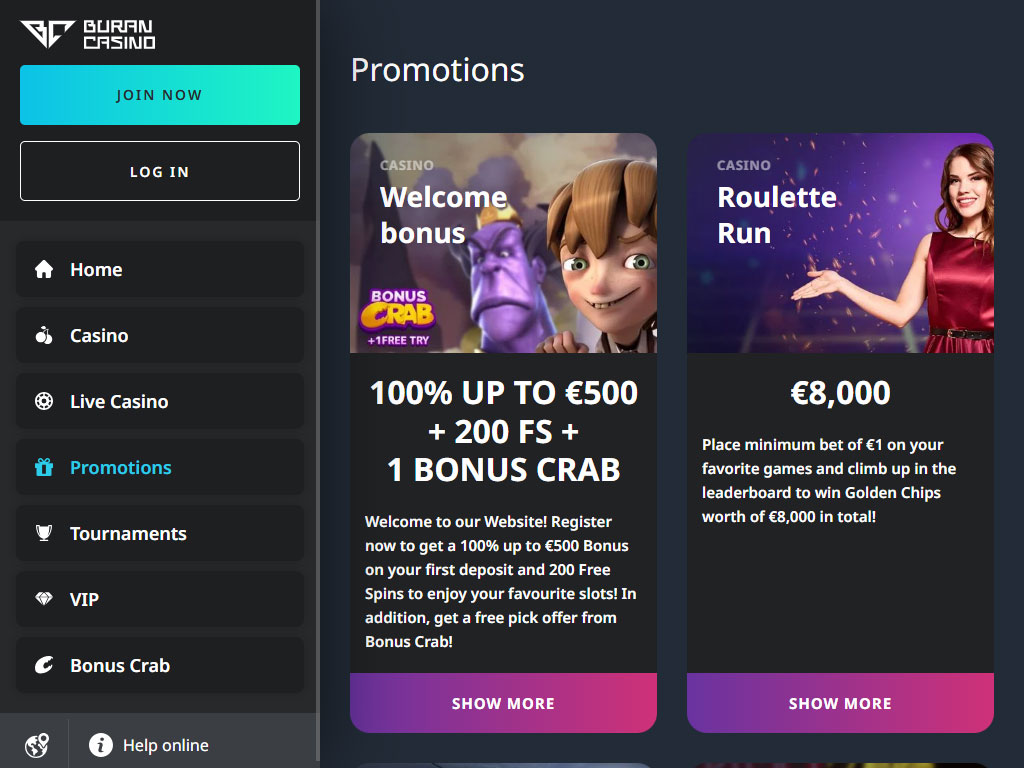The width and height of the screenshot is (1024, 768).
Task: Click the LOG IN button
Action: pyautogui.click(x=160, y=171)
